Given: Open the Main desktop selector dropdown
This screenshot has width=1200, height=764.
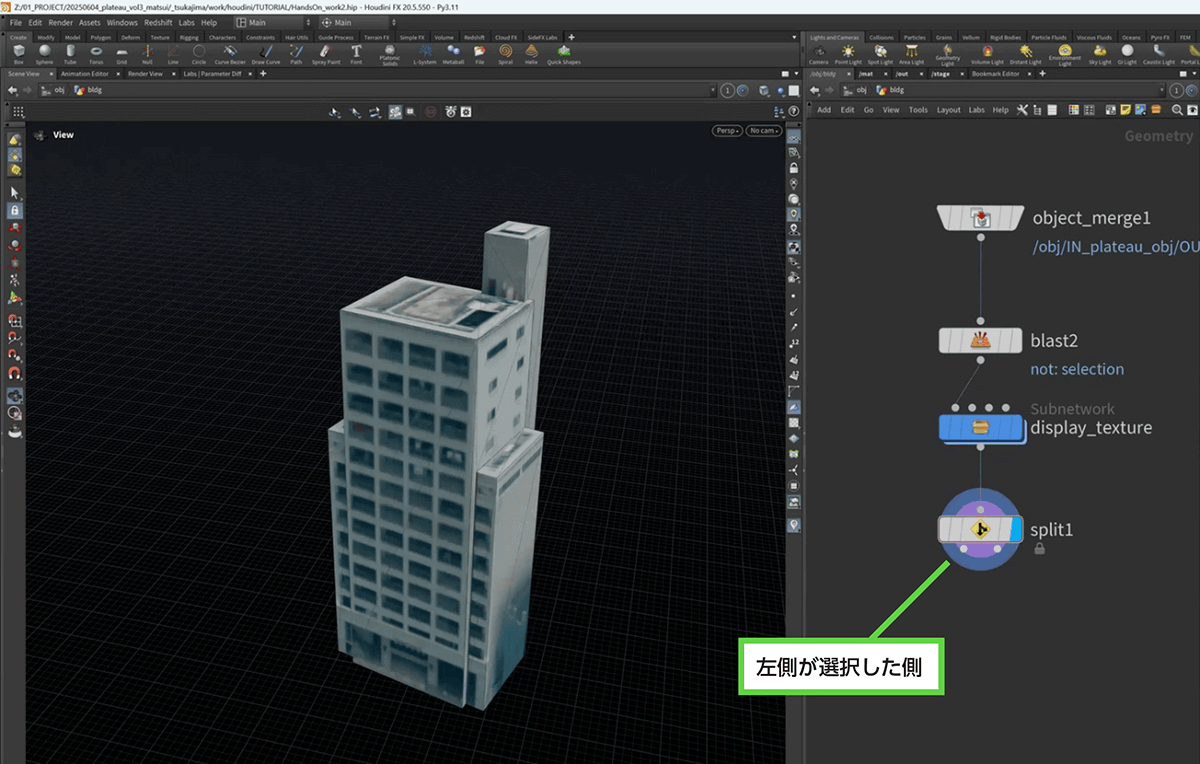Looking at the screenshot, I should [272, 22].
